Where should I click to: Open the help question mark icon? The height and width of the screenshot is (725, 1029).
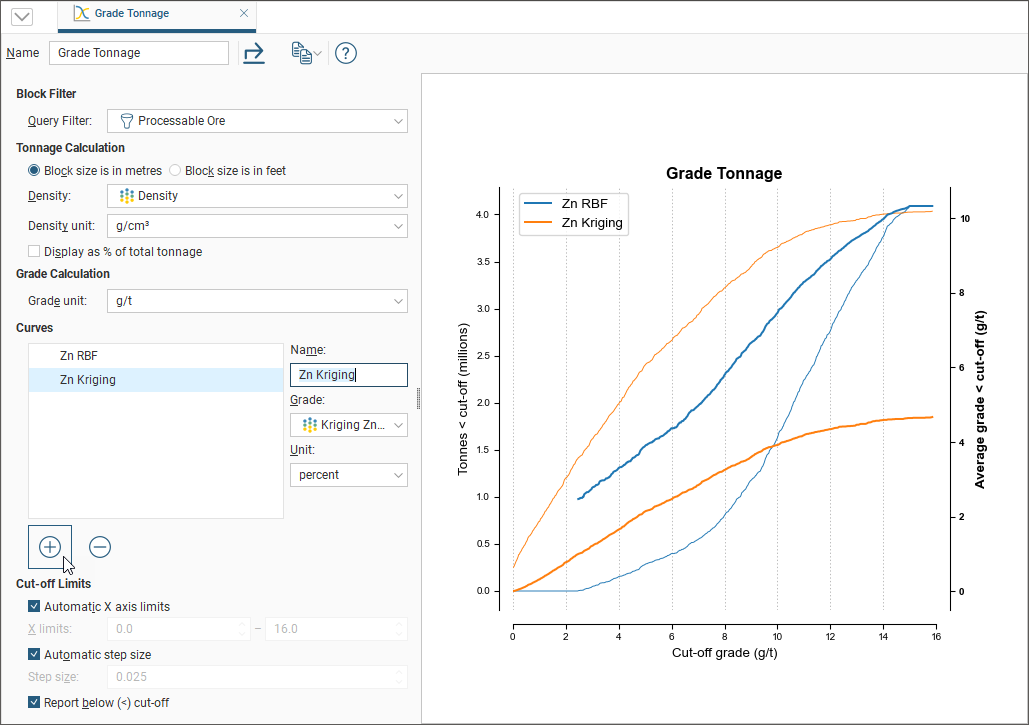pos(345,53)
